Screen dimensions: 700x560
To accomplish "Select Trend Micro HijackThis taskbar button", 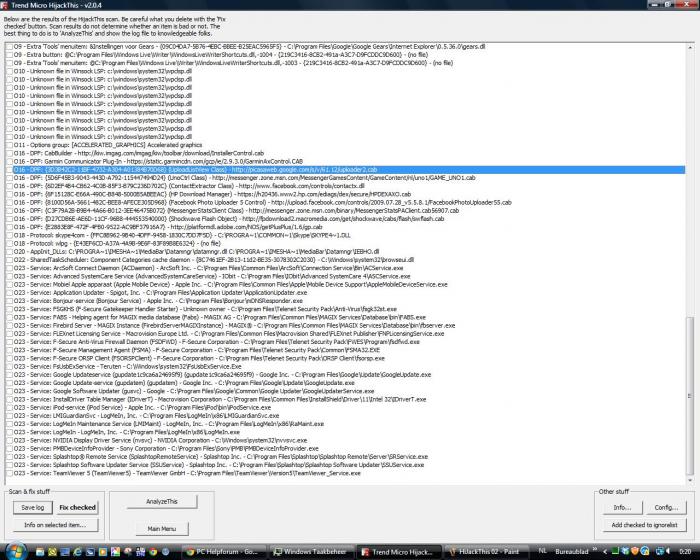I will tap(398, 552).
